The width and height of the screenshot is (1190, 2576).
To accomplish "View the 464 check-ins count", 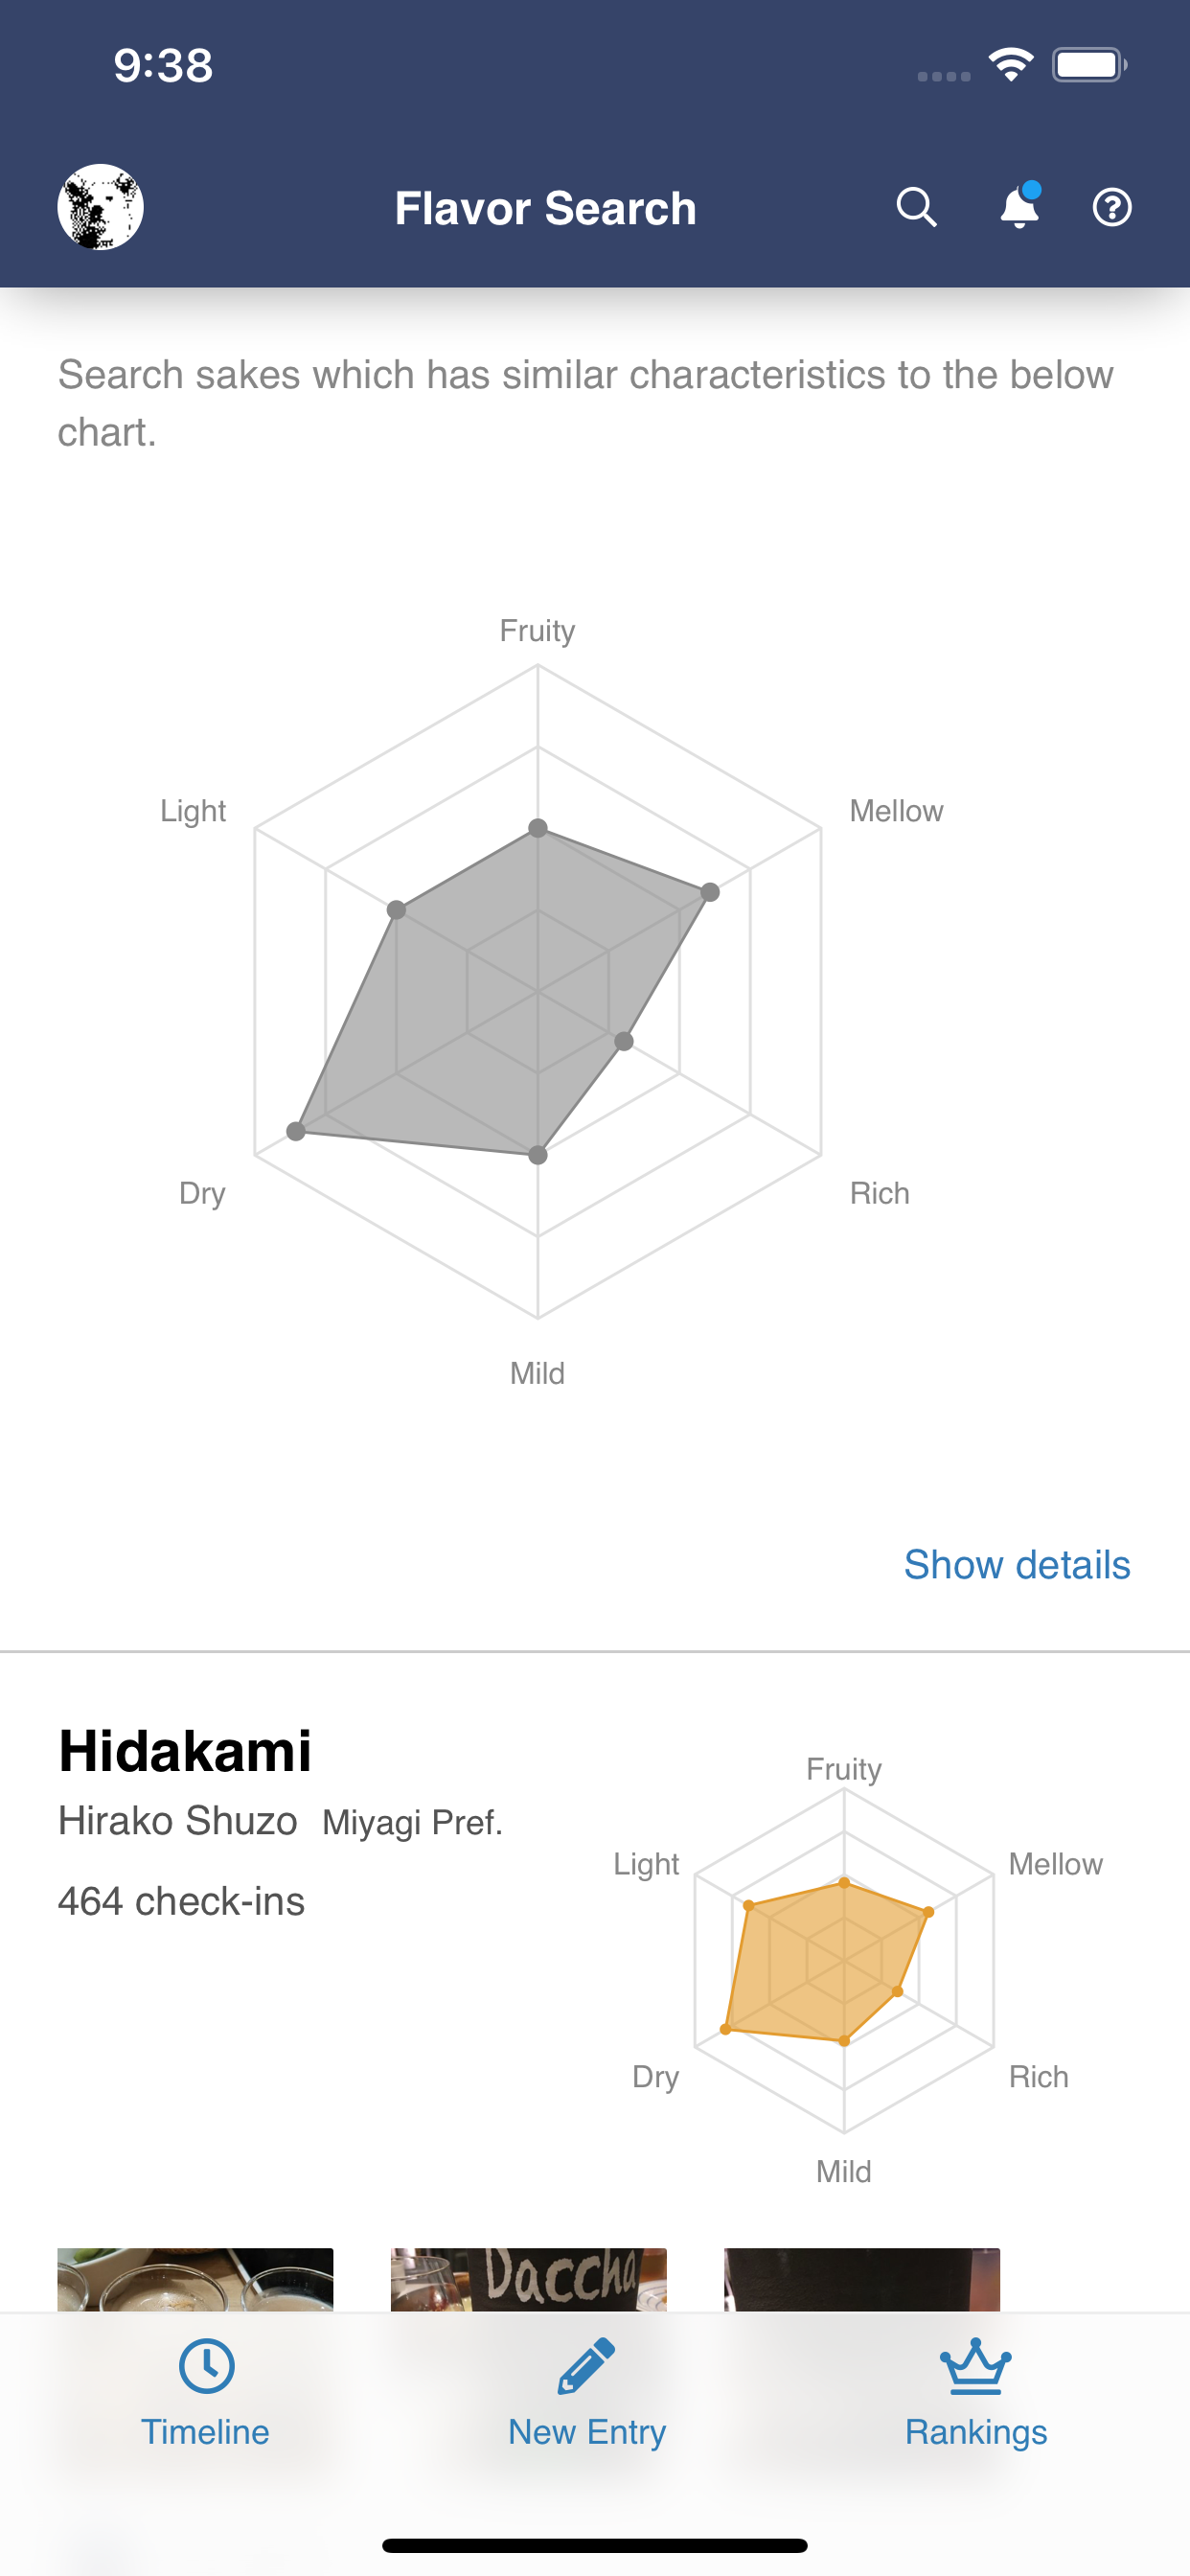I will coord(181,1901).
